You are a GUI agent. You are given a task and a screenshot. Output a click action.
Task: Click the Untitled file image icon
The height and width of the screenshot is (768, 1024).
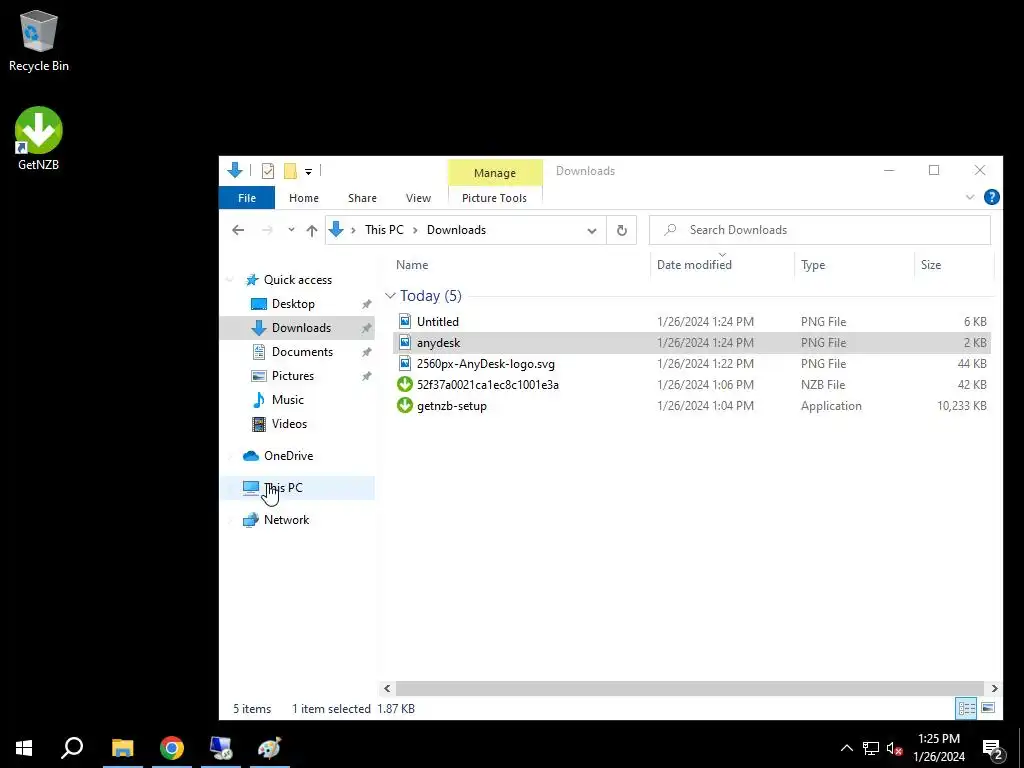[405, 321]
